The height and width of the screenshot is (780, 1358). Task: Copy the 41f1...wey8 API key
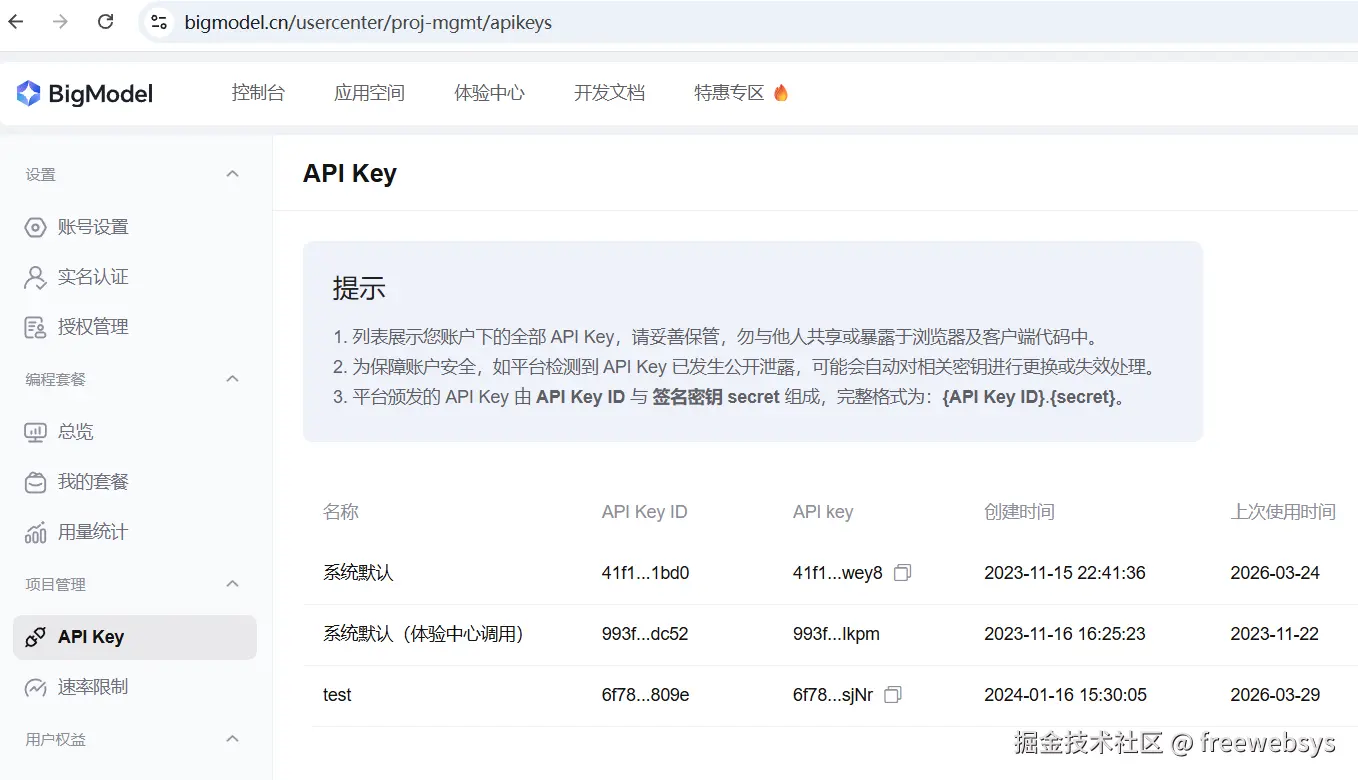point(902,573)
